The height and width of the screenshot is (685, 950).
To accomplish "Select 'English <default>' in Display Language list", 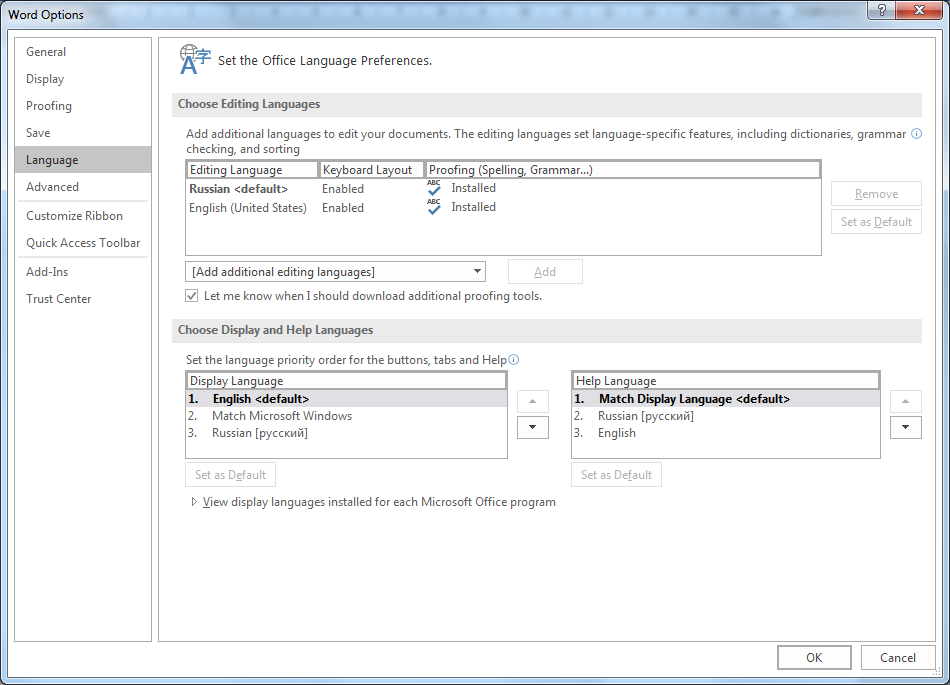I will pos(347,399).
